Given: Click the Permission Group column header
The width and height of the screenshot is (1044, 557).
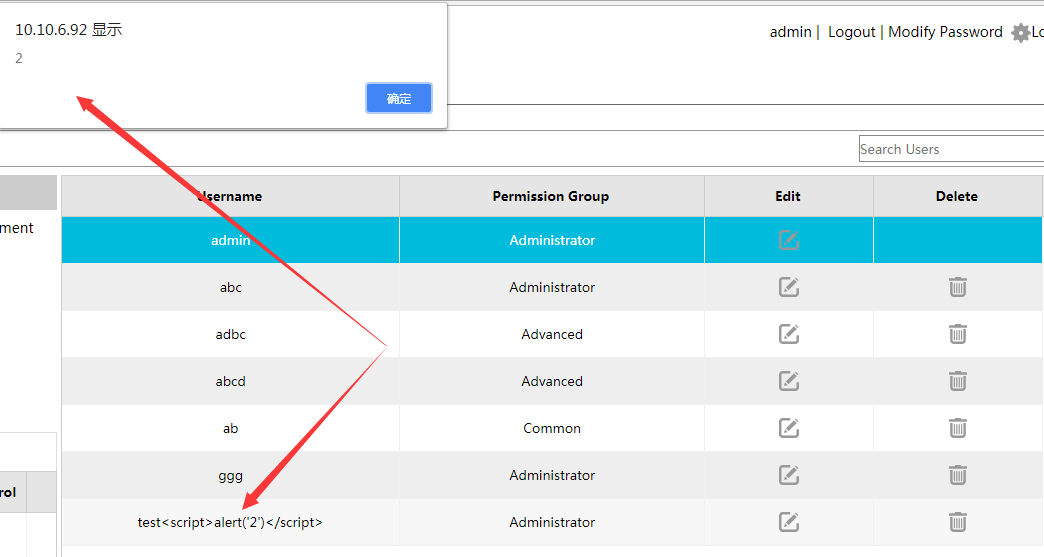Looking at the screenshot, I should point(551,196).
